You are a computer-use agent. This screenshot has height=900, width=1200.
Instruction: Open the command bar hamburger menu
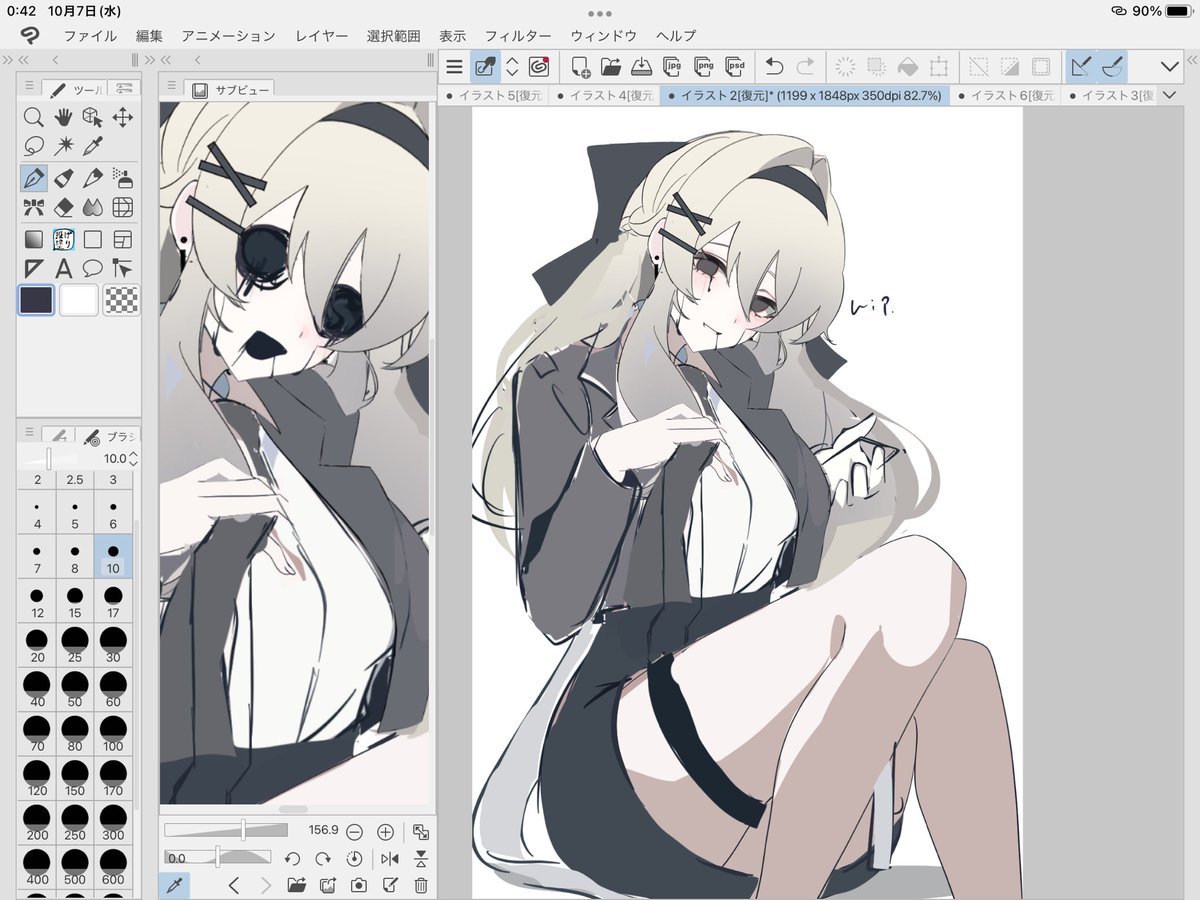[x=455, y=67]
